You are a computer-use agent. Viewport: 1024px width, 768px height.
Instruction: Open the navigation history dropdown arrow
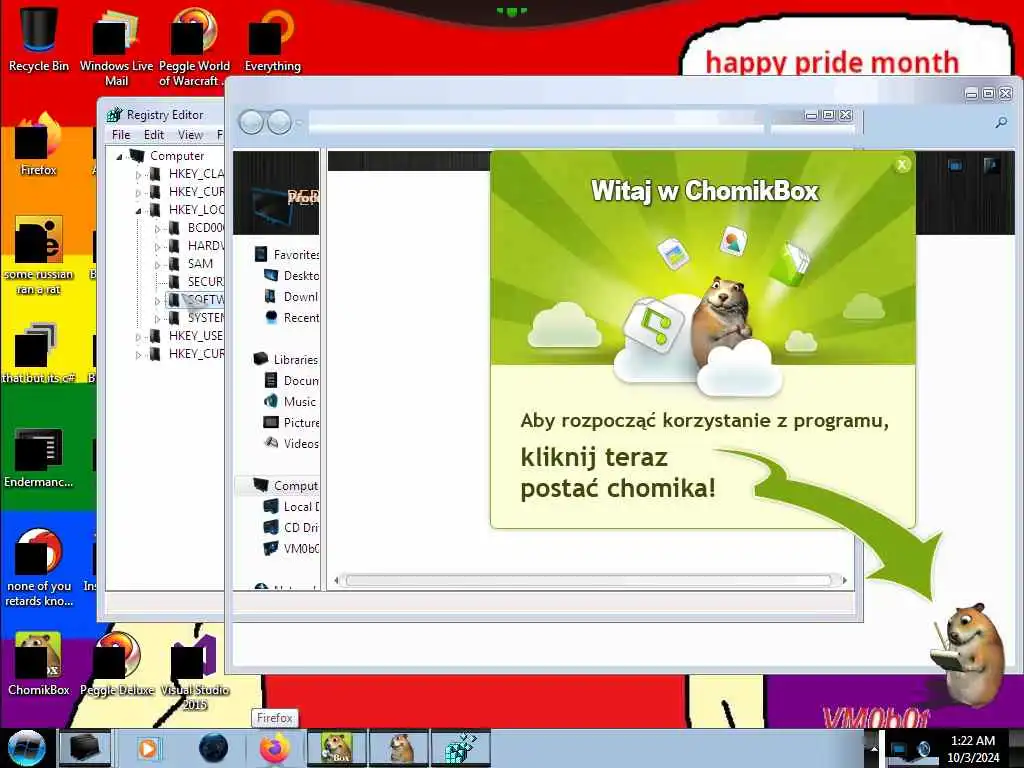pos(299,122)
